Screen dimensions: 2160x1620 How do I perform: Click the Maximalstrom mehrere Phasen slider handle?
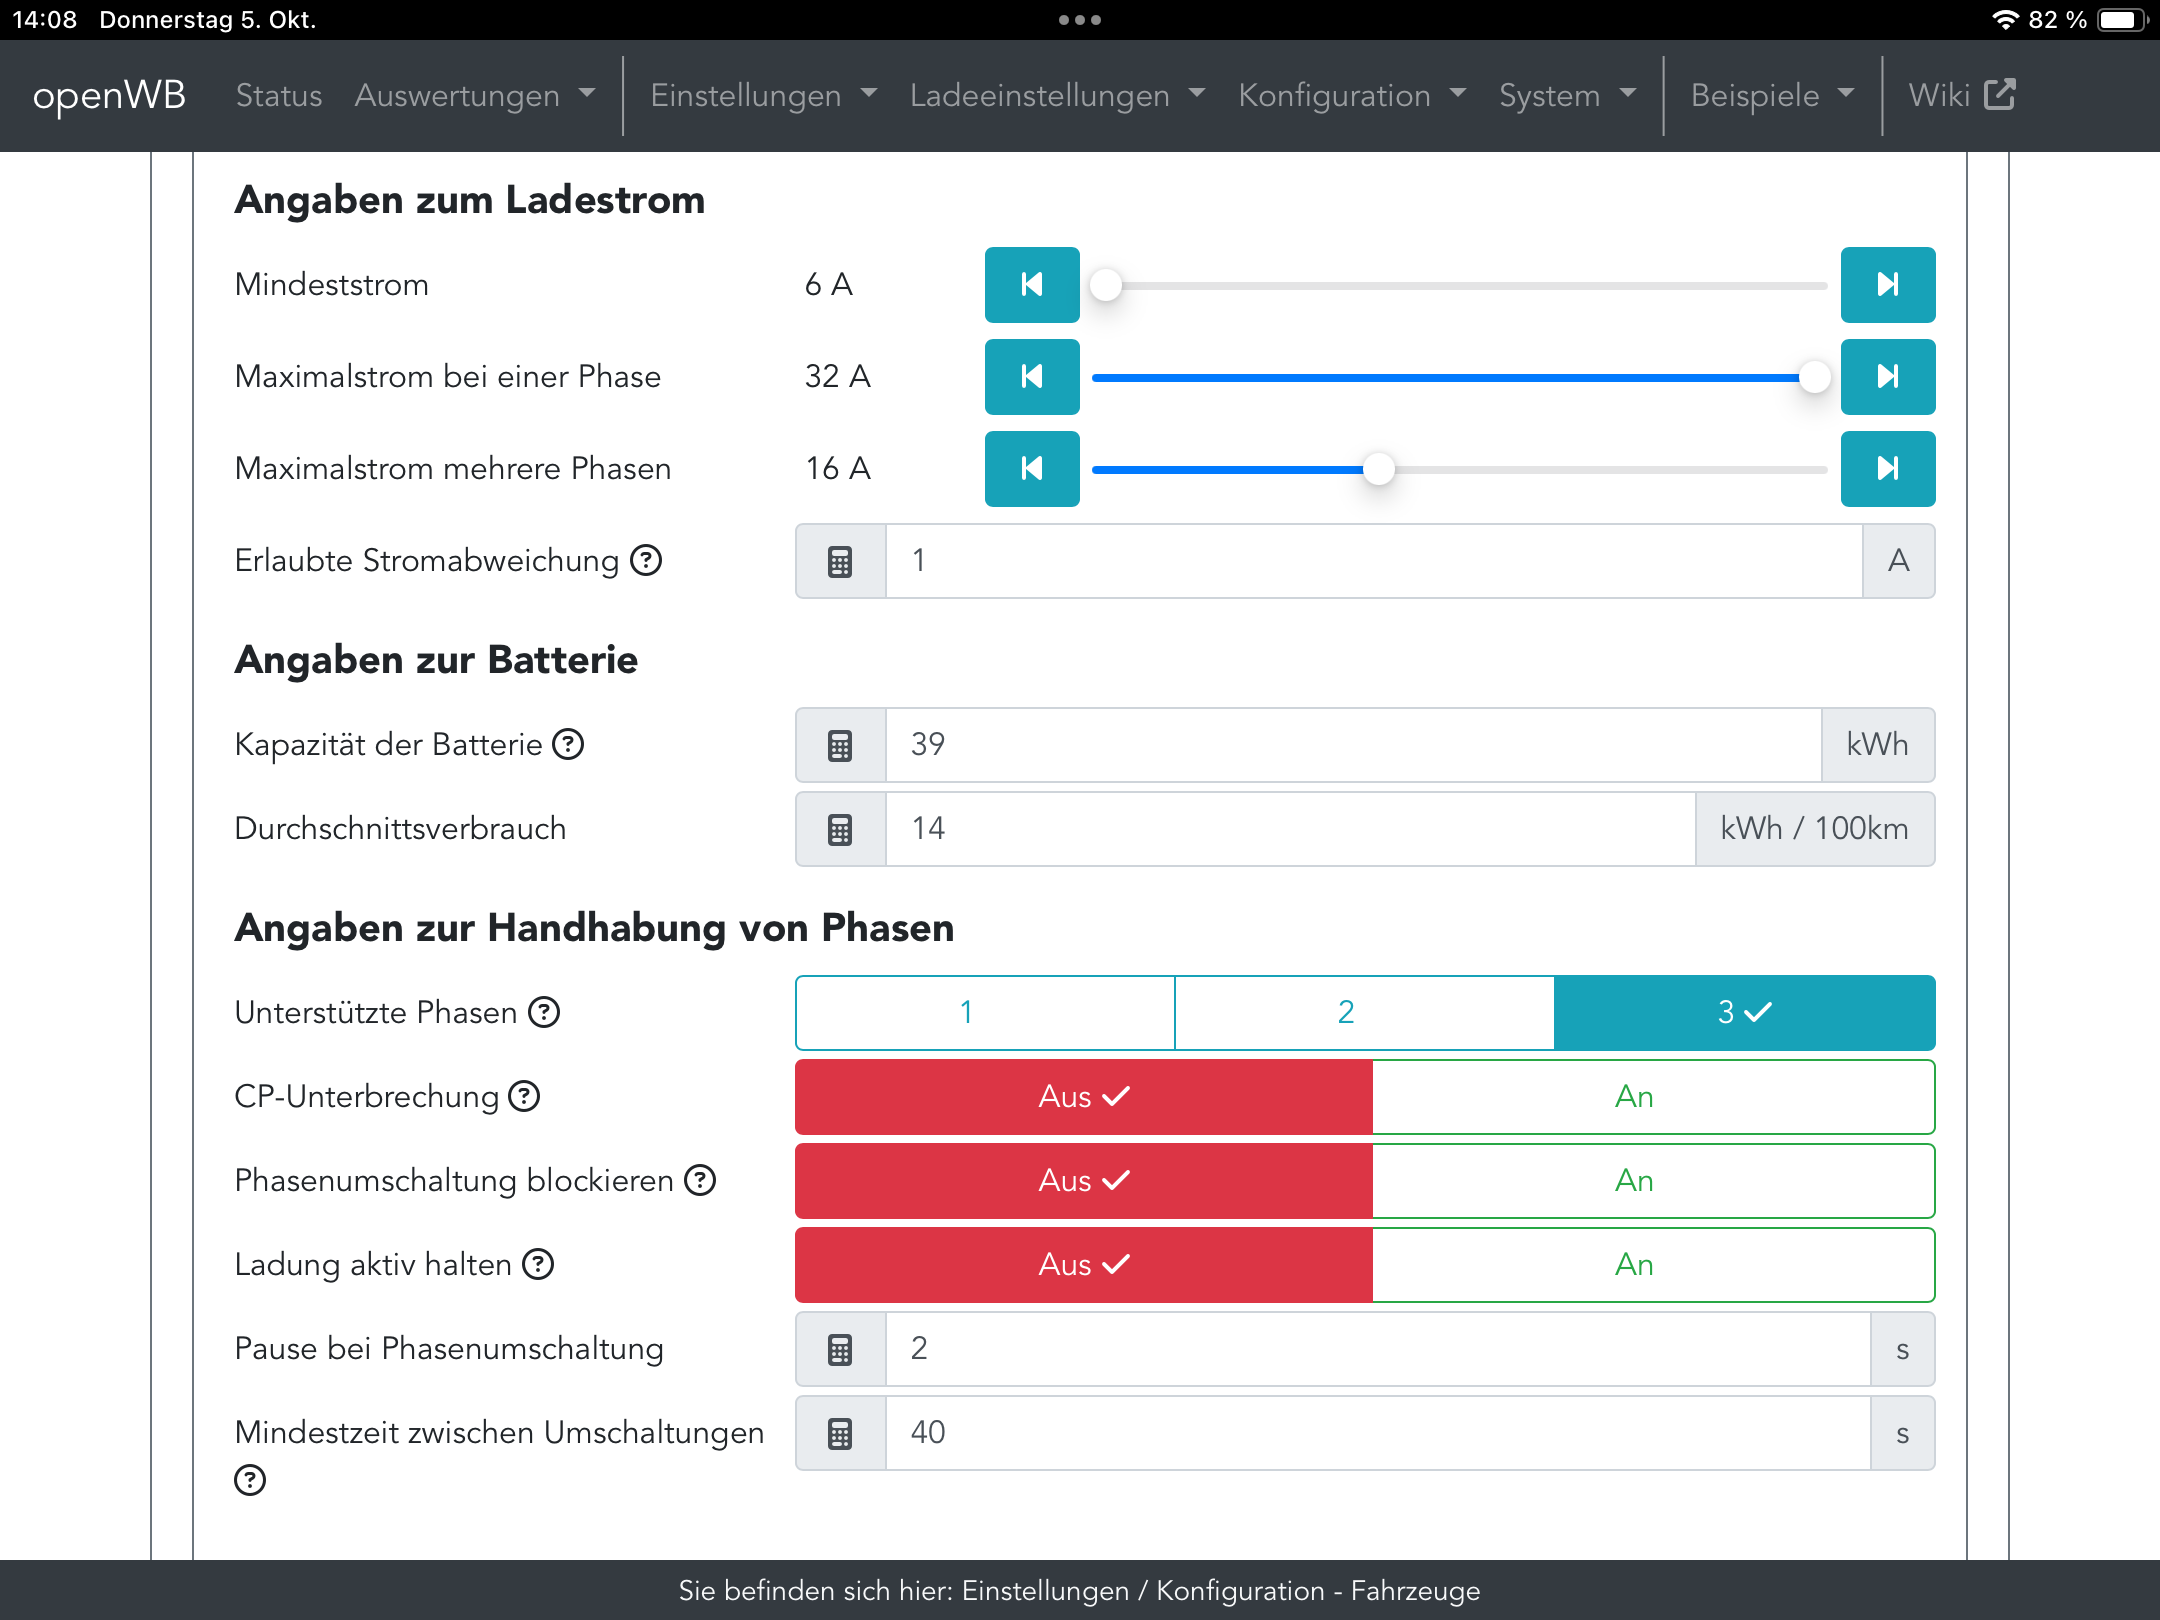[1378, 469]
